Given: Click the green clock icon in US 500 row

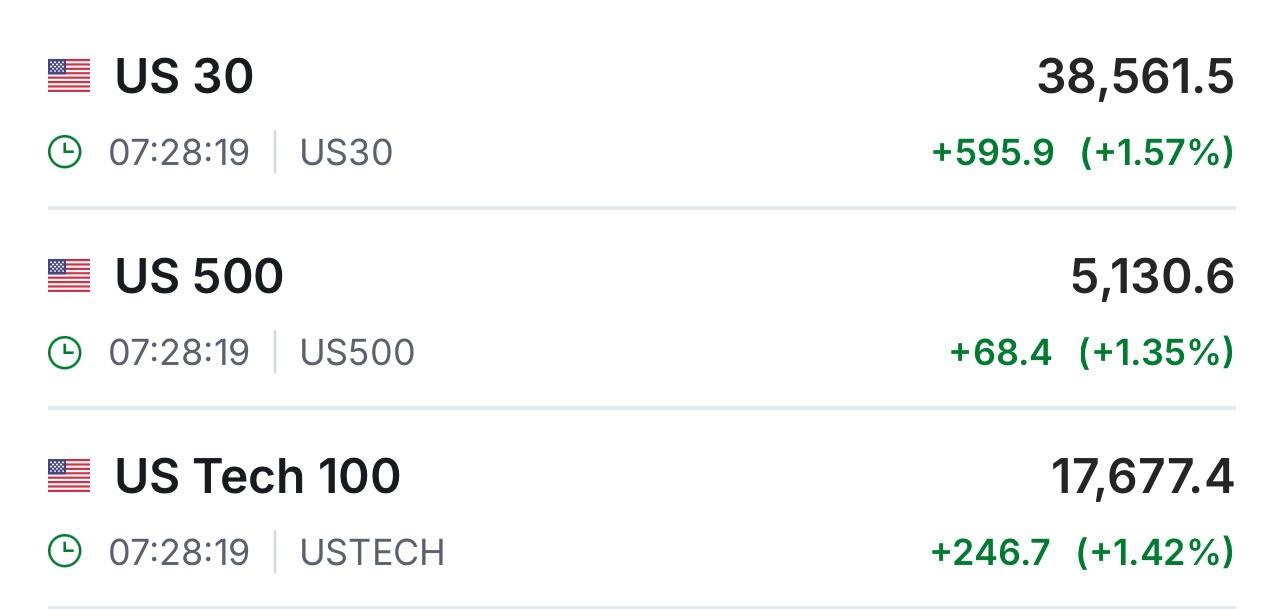Looking at the screenshot, I should [65, 352].
